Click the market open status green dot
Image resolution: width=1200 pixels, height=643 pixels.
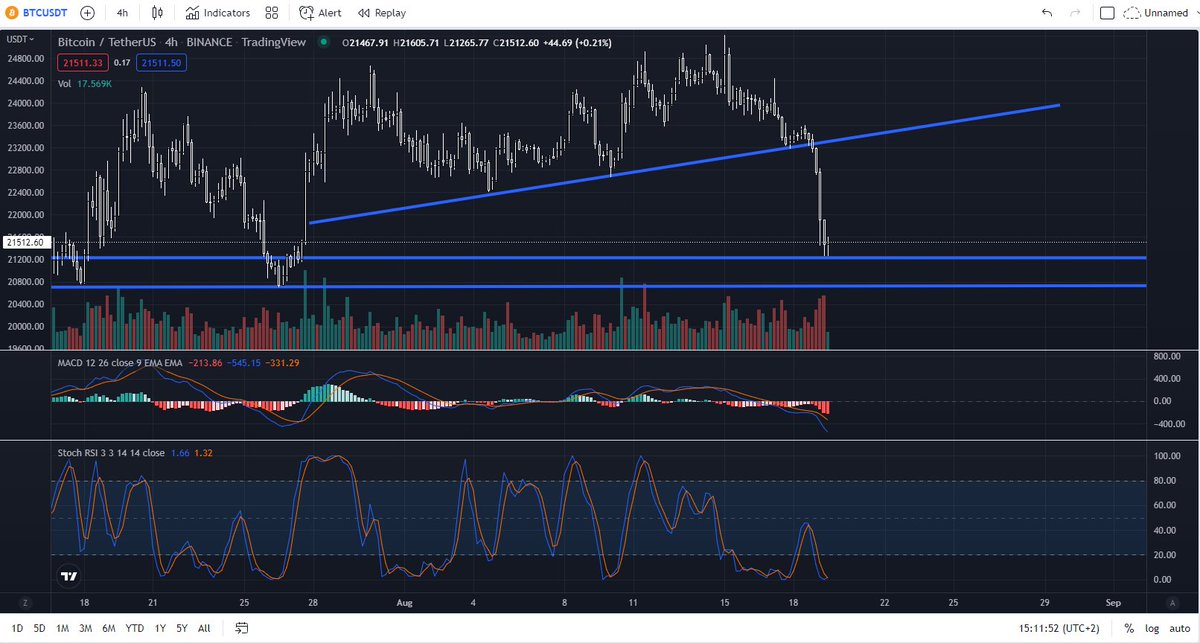[x=323, y=43]
